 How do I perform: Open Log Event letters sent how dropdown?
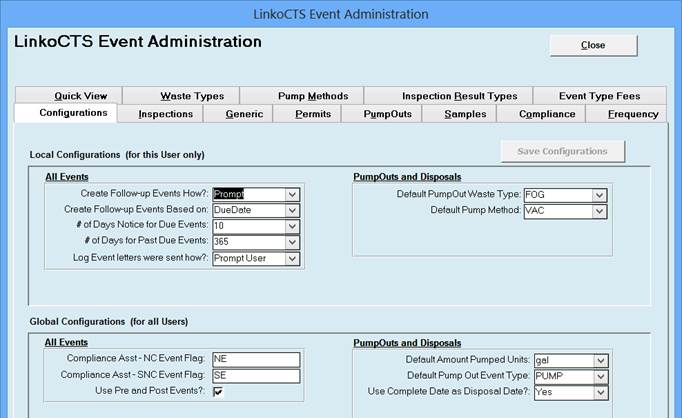pyautogui.click(x=292, y=258)
